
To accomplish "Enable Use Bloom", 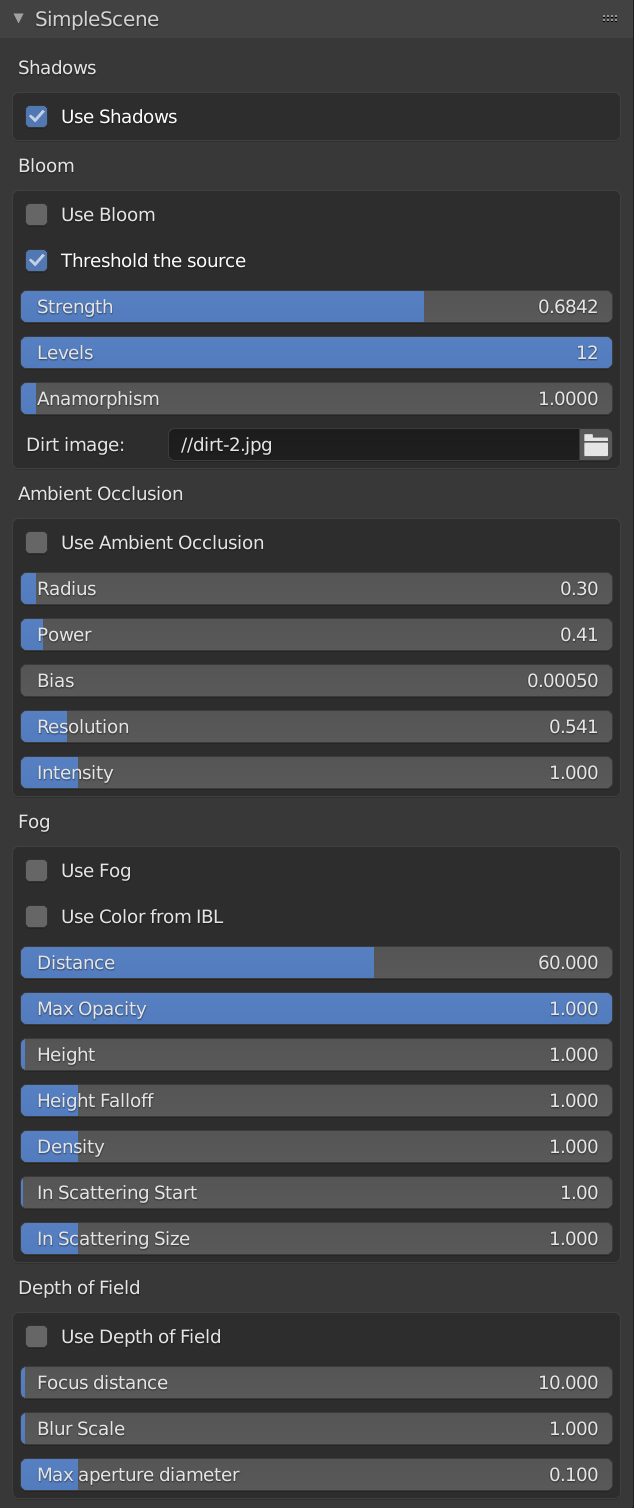I will (36, 214).
